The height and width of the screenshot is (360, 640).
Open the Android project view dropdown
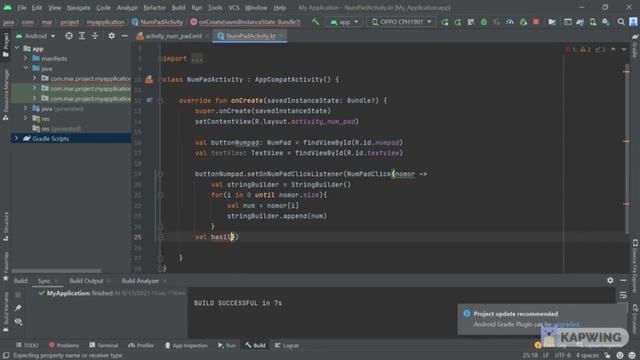click(x=36, y=36)
